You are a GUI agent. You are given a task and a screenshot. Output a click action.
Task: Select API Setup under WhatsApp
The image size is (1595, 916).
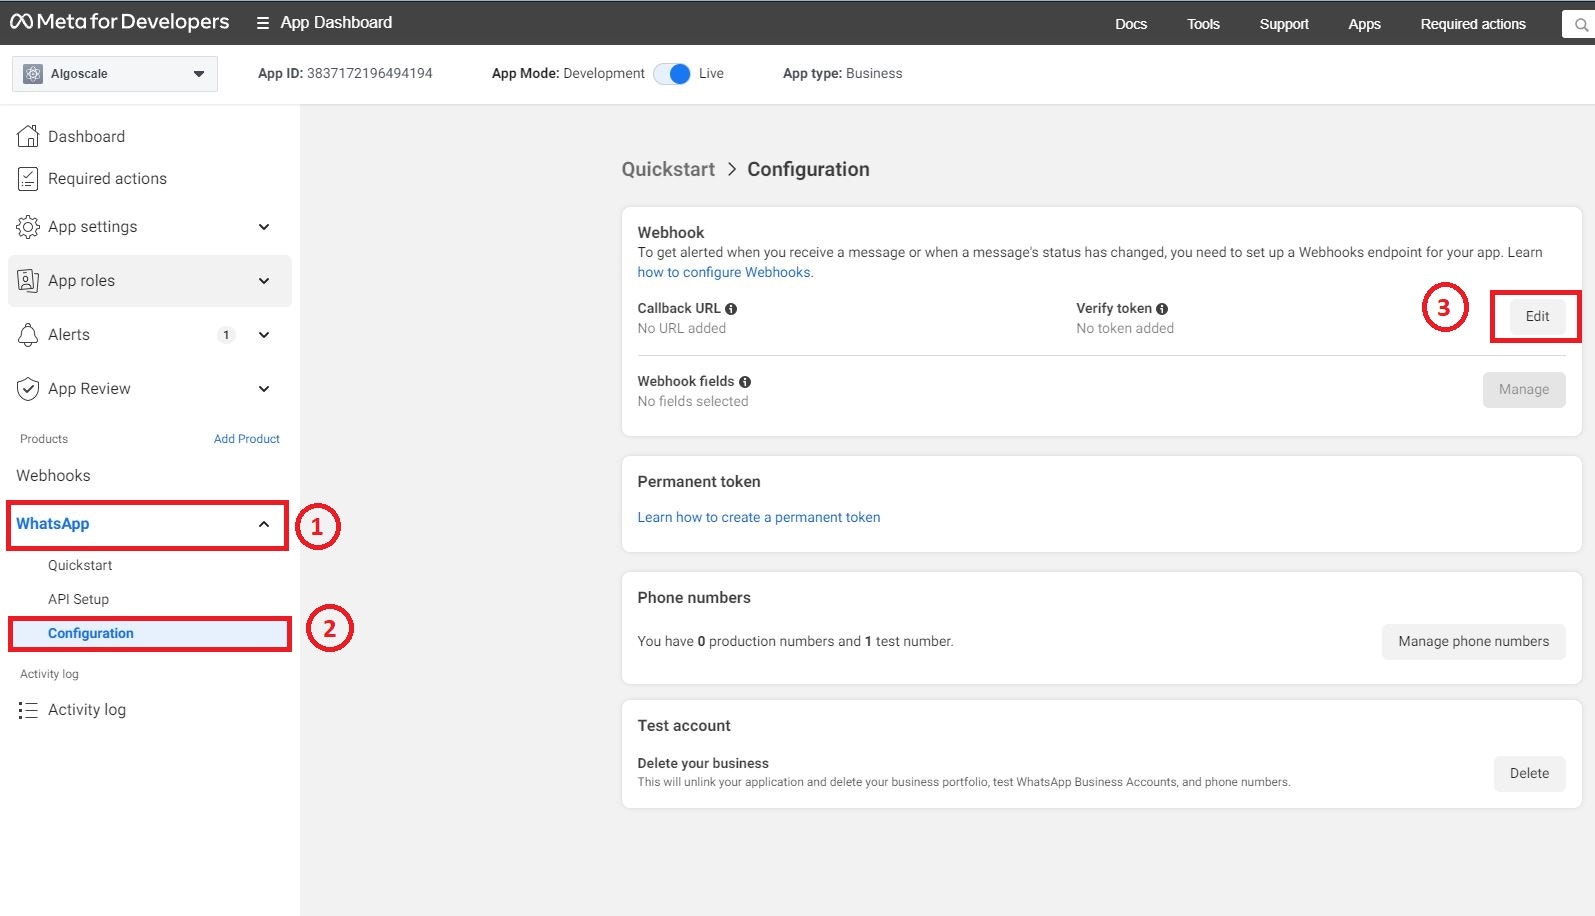click(78, 600)
